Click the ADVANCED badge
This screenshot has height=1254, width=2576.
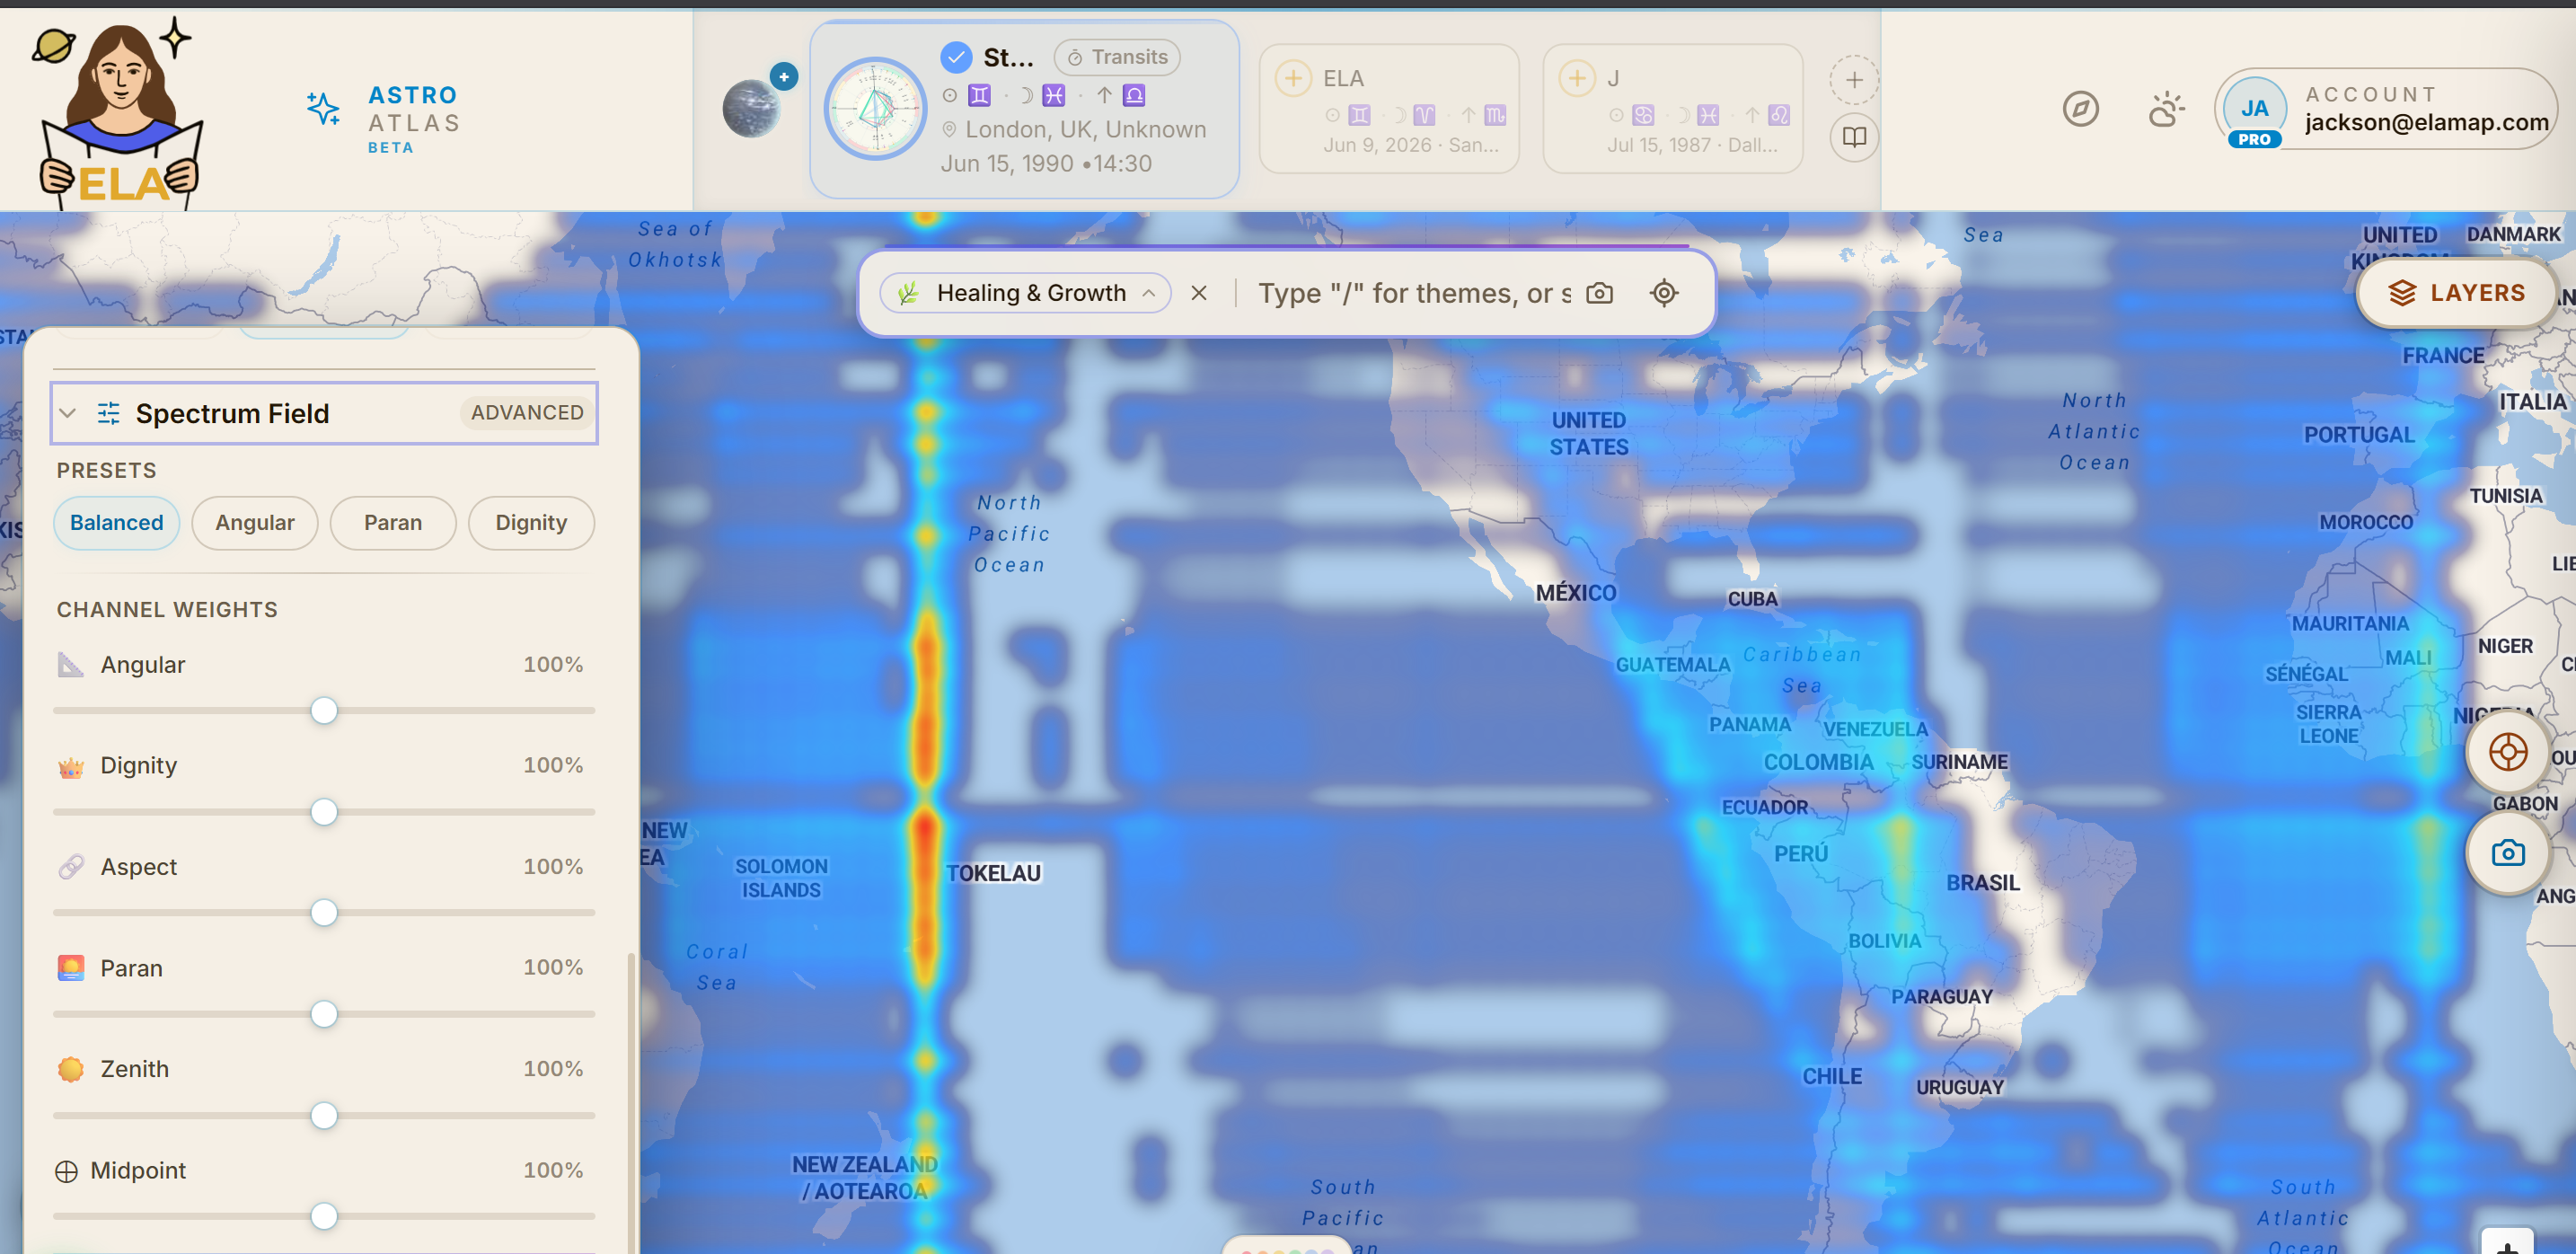click(527, 413)
